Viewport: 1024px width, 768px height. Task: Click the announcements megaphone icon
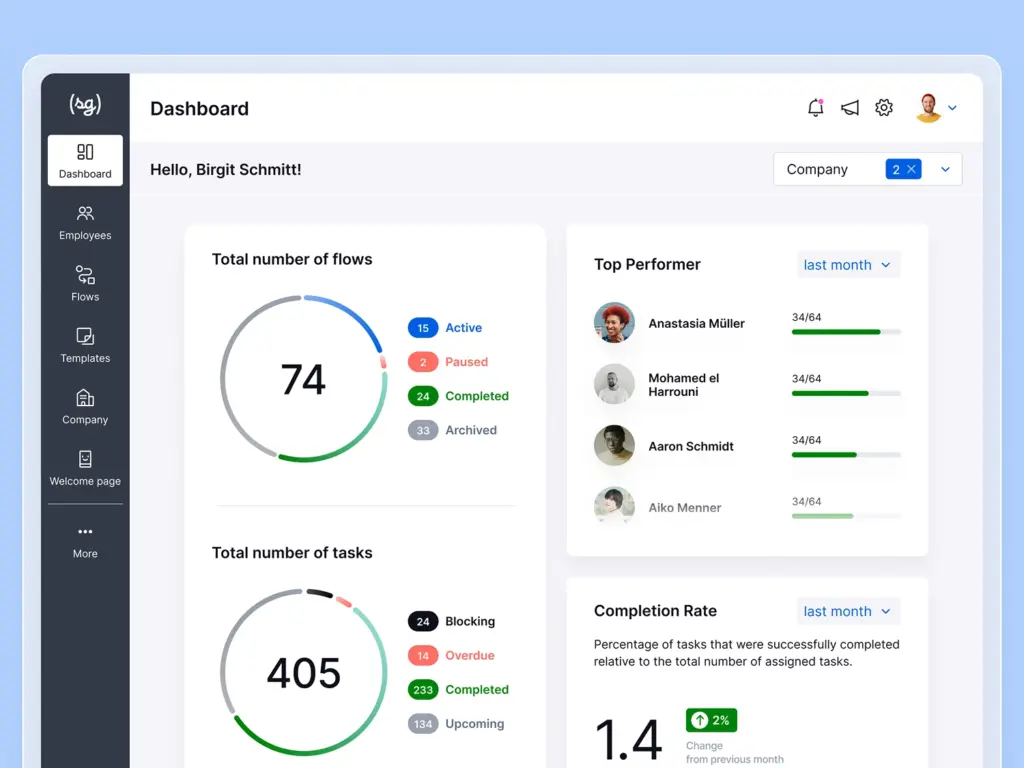[849, 107]
